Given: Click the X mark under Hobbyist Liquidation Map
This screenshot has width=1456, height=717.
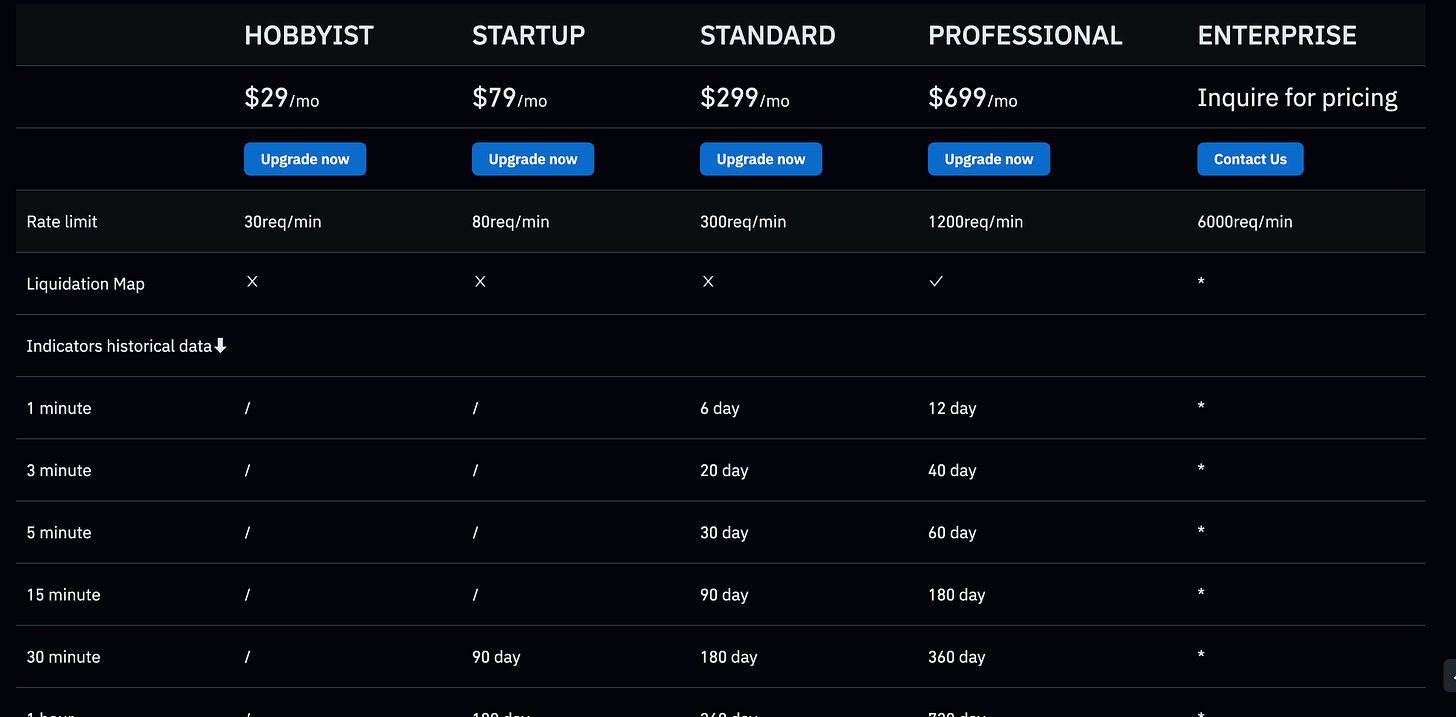Looking at the screenshot, I should [252, 282].
